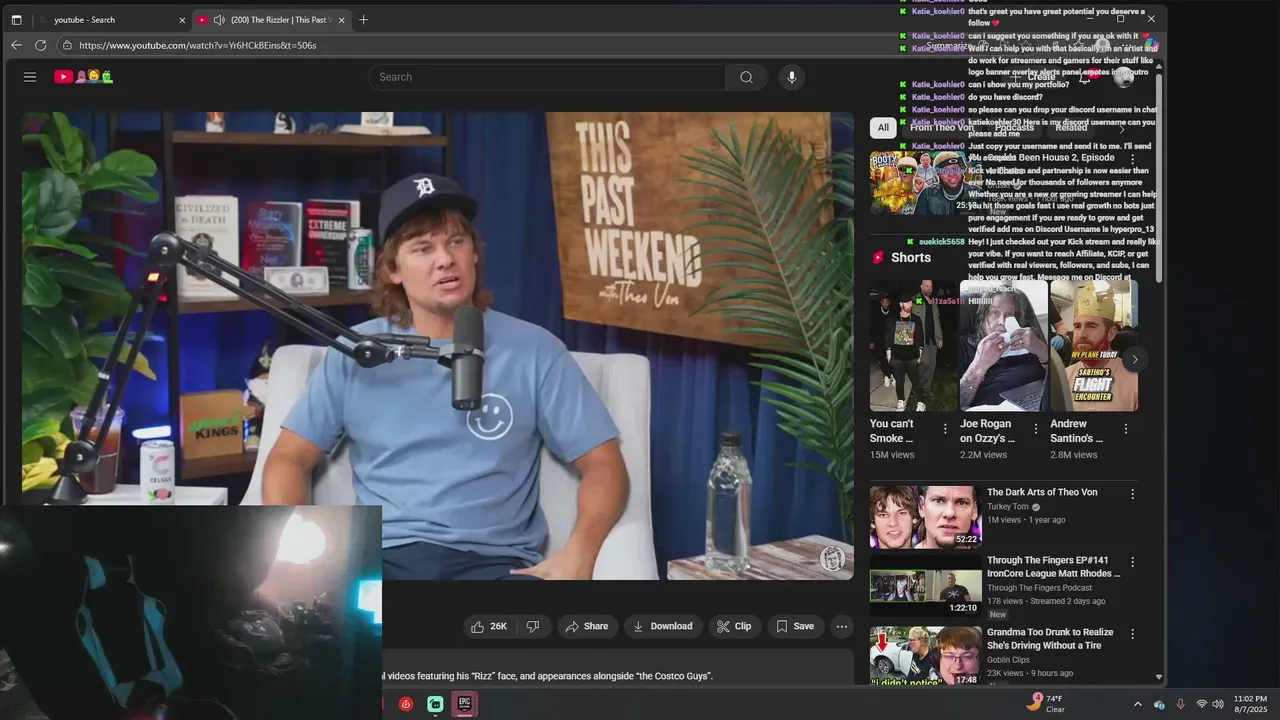Open the 'Through The Fingers EP#141' title
This screenshot has height=720, width=1280.
(x=1054, y=568)
